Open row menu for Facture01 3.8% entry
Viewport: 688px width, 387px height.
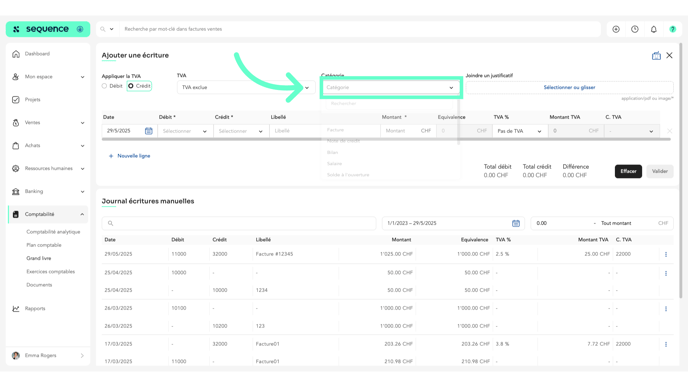click(x=666, y=344)
